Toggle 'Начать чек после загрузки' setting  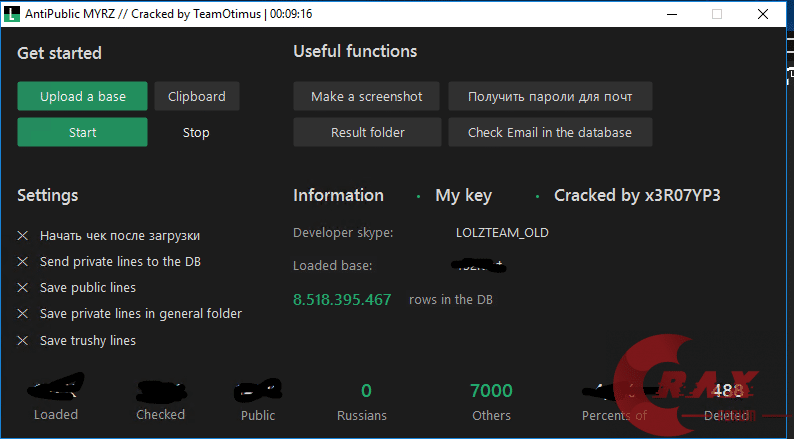23,236
